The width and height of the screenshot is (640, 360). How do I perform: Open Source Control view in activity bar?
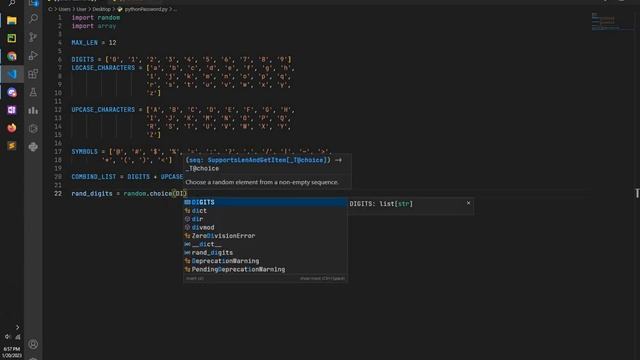[33, 37]
